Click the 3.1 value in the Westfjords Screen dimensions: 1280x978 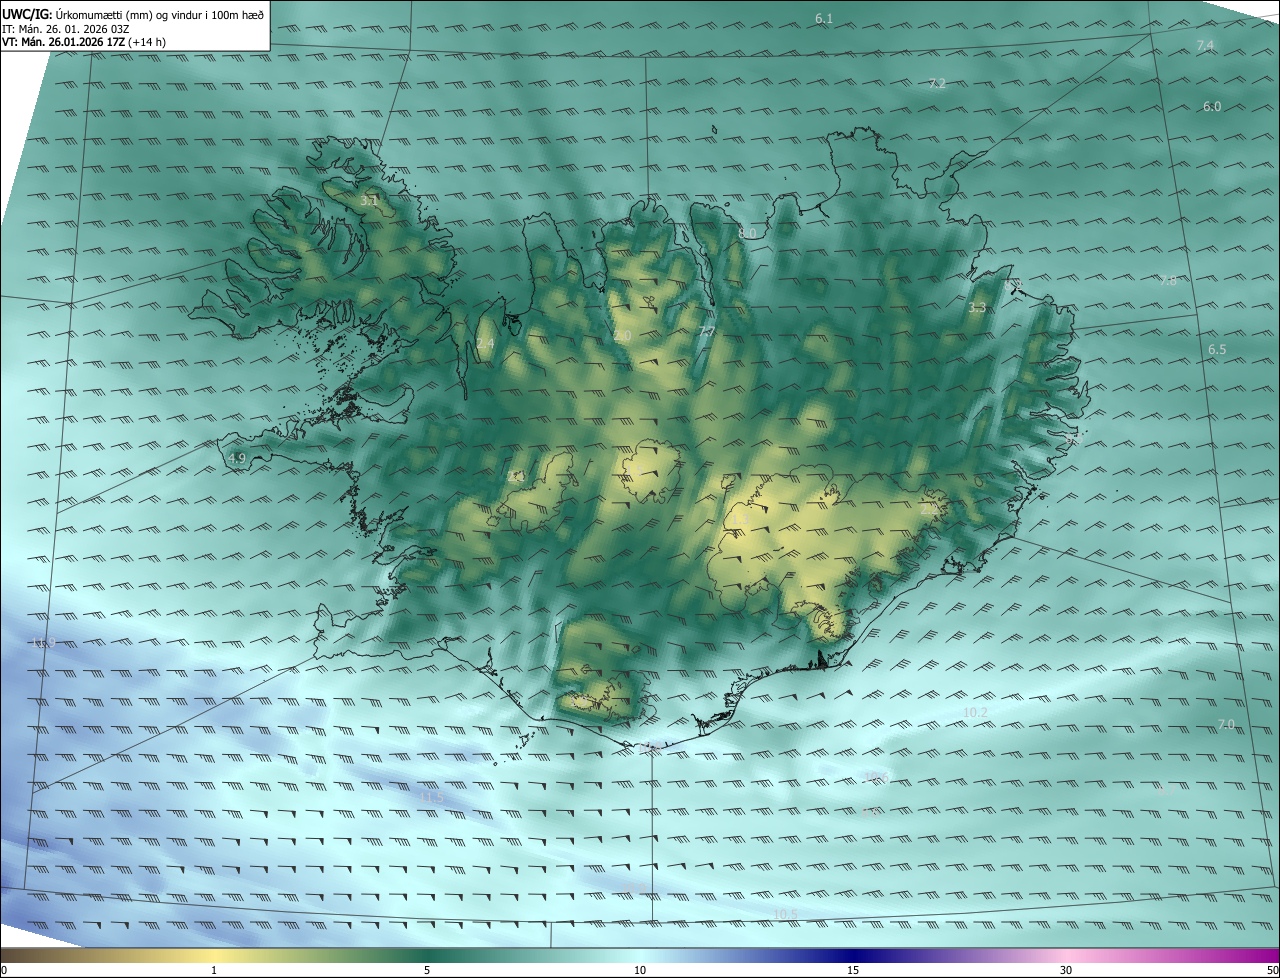tap(369, 201)
